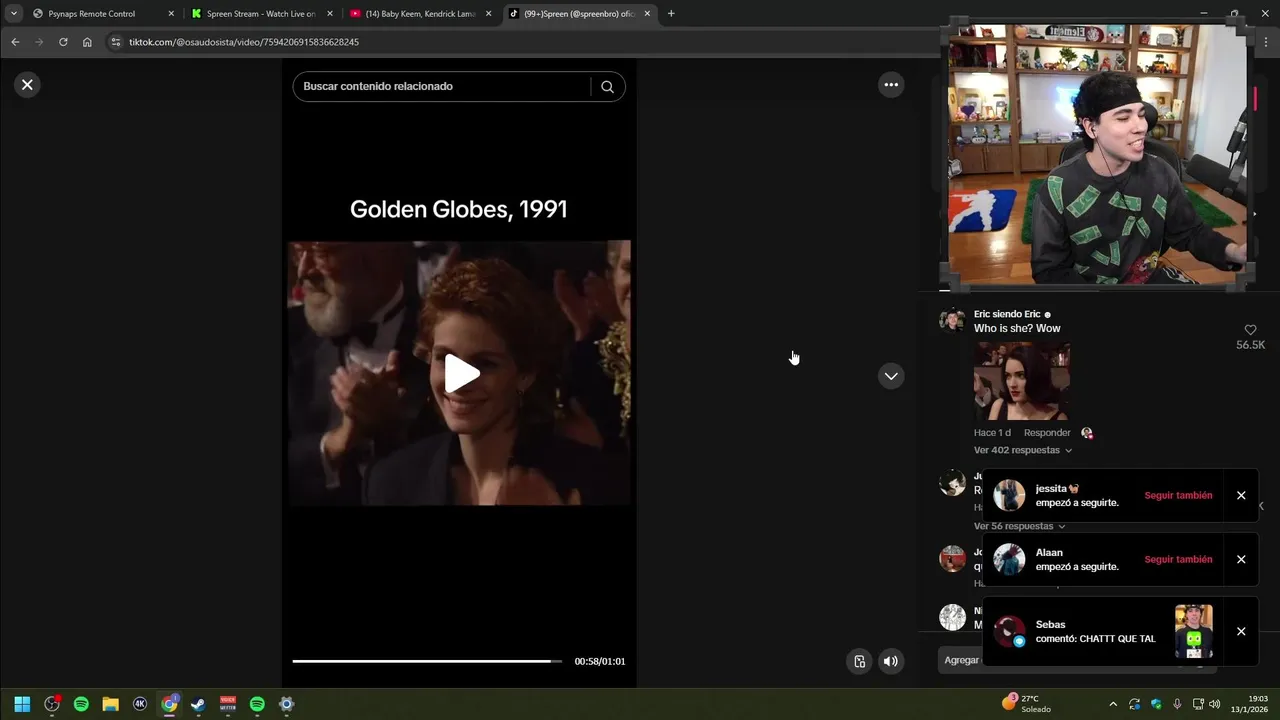The image size is (1280, 720).
Task: Expand 'Ver 402 respuestas'
Action: pos(1022,450)
